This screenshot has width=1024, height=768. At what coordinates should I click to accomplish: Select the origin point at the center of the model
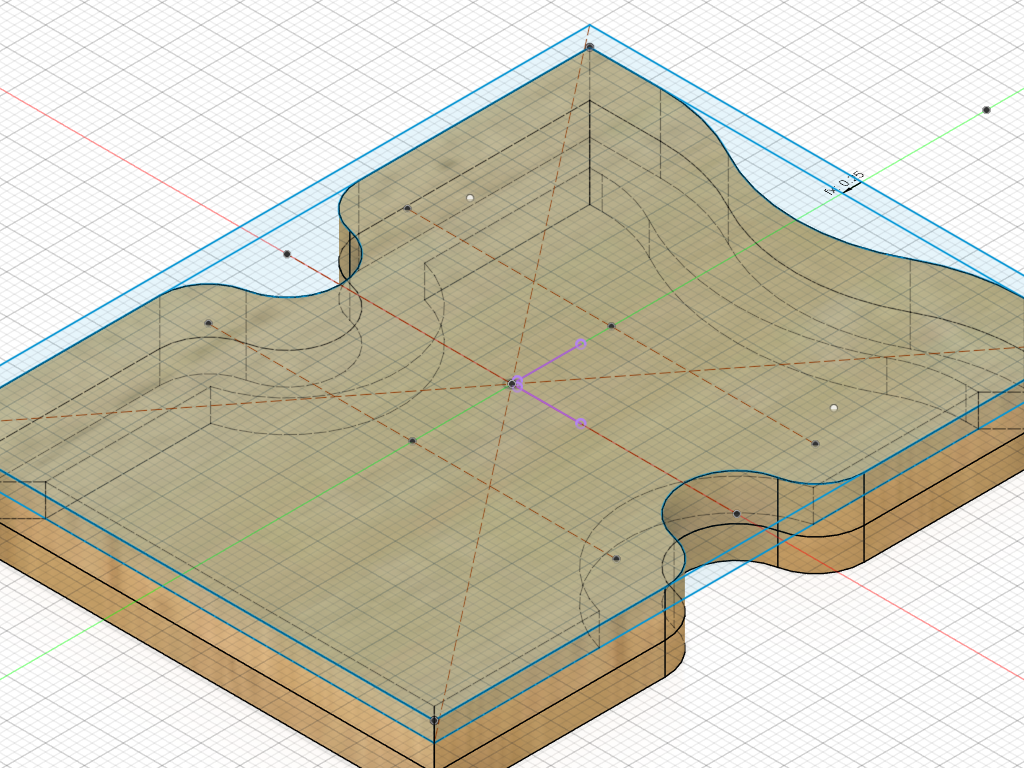coord(513,384)
